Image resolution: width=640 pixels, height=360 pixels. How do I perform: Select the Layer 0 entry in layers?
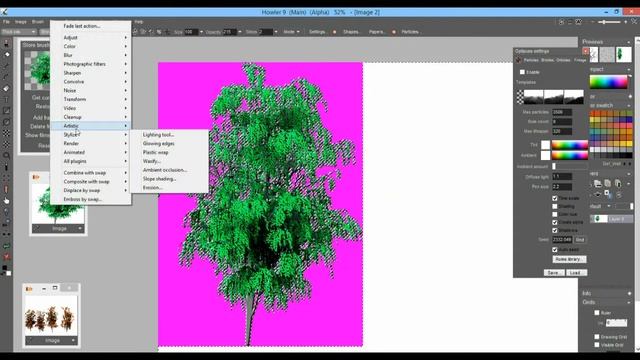tap(611, 219)
